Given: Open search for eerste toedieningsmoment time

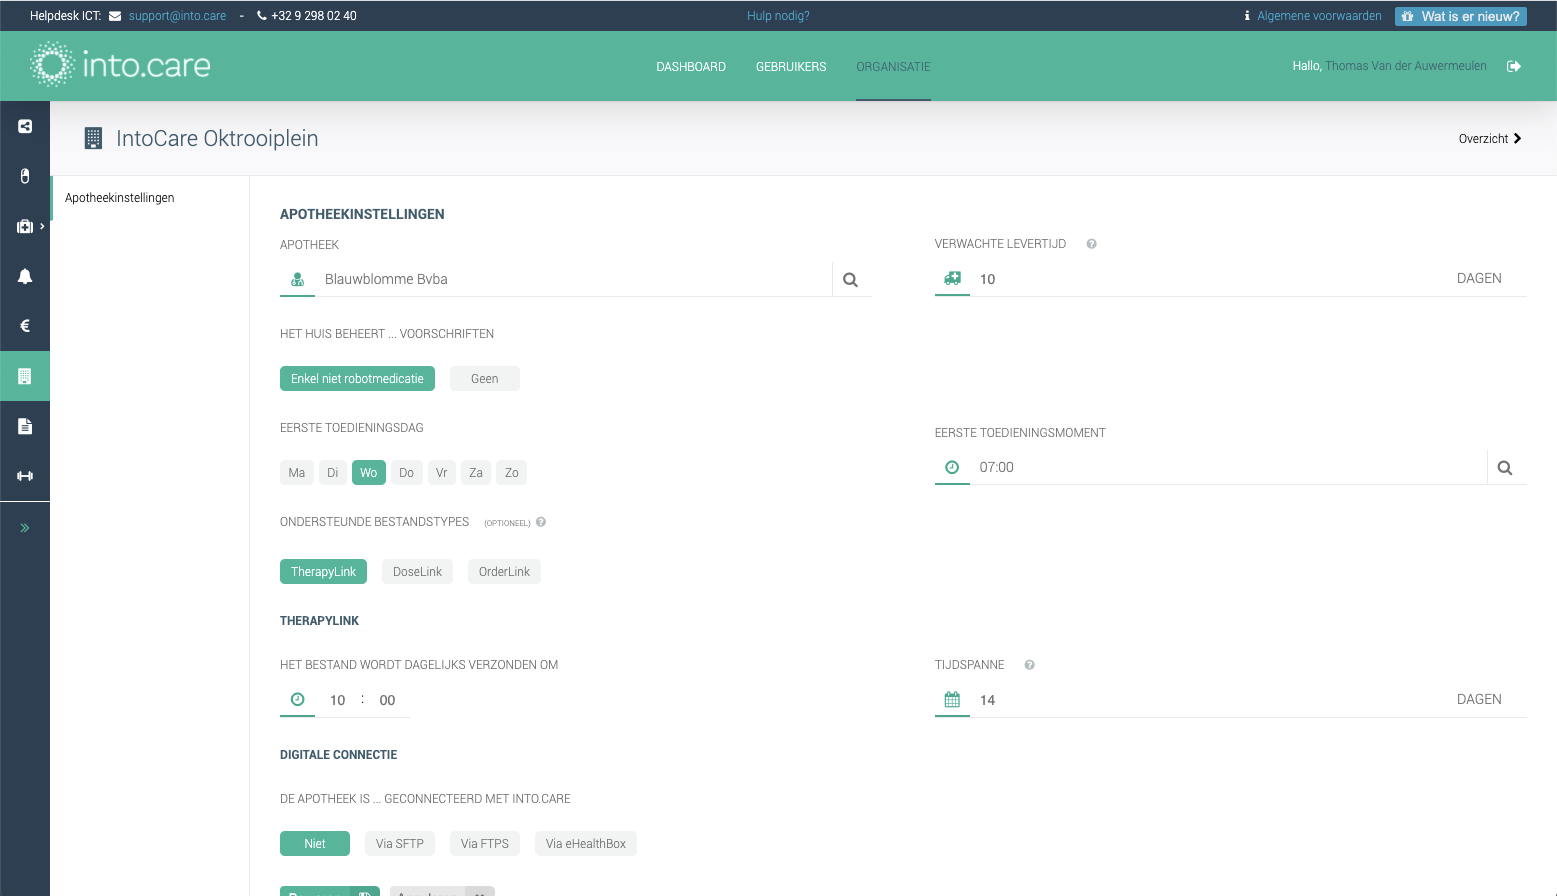Looking at the screenshot, I should pos(1505,467).
